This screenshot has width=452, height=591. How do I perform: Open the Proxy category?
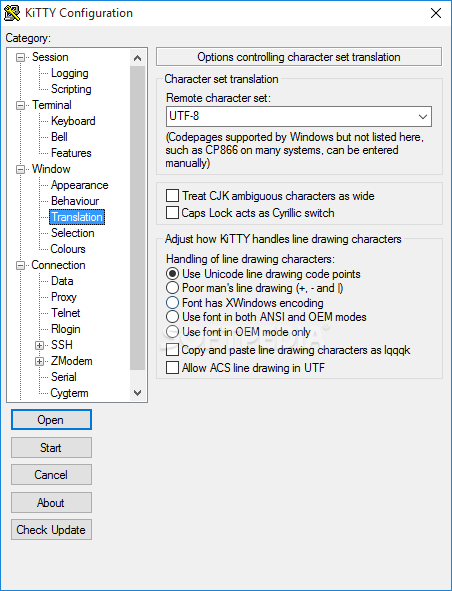[x=64, y=297]
